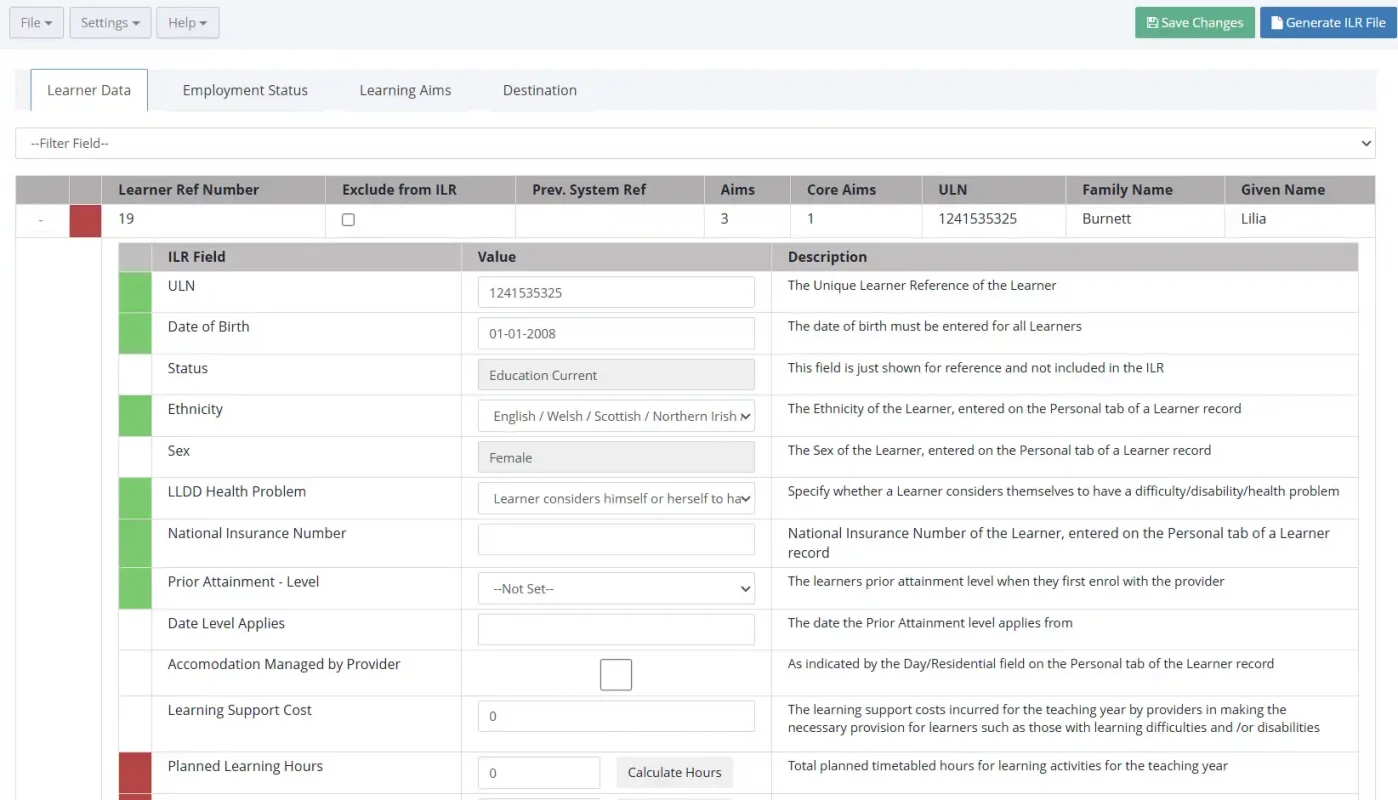The image size is (1398, 800).
Task: Collapse learner row 19 with minus expander
Action: (x=41, y=220)
